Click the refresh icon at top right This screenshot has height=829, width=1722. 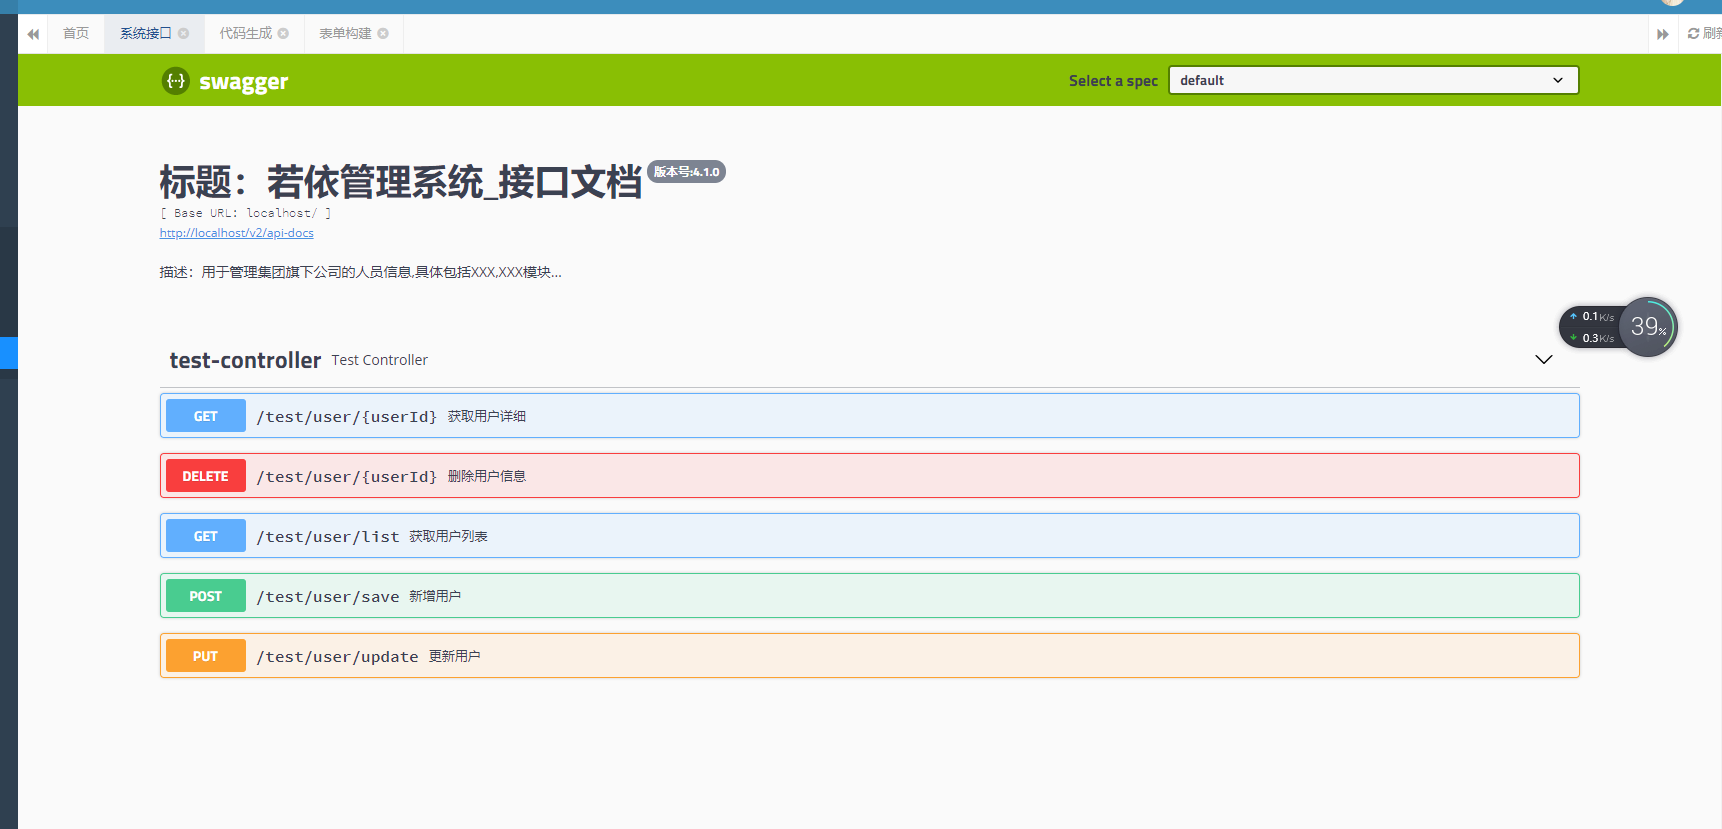(1693, 34)
